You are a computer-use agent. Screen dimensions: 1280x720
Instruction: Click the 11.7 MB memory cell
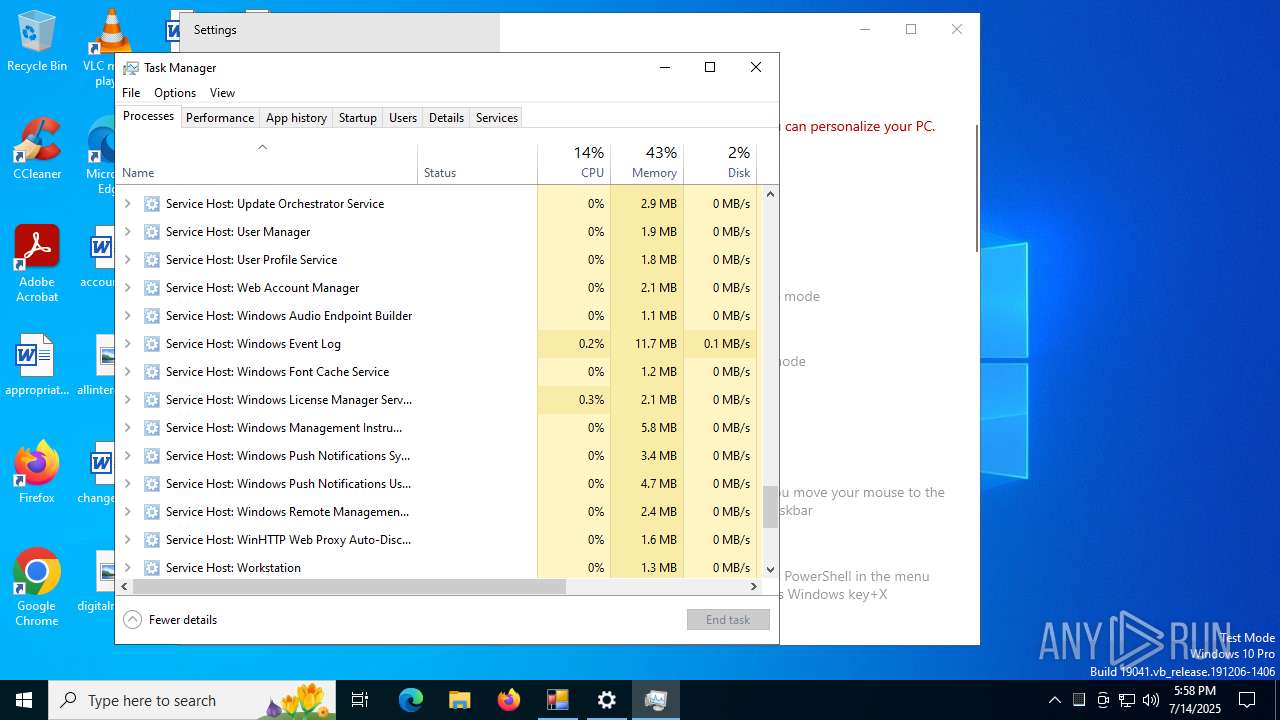tap(647, 344)
